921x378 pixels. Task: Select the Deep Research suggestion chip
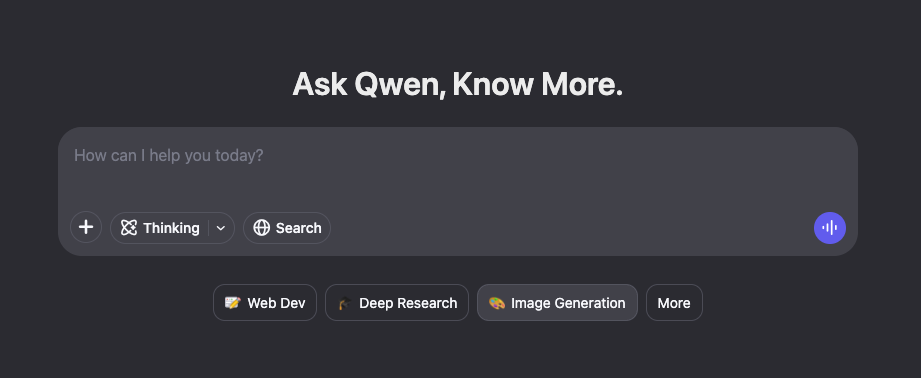397,303
